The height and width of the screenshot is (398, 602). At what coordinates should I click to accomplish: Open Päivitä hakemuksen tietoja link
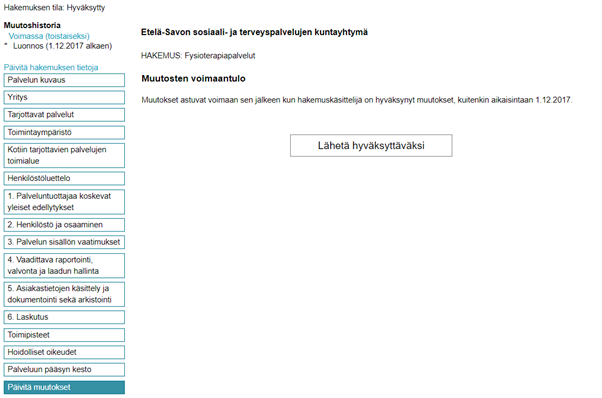[51, 68]
